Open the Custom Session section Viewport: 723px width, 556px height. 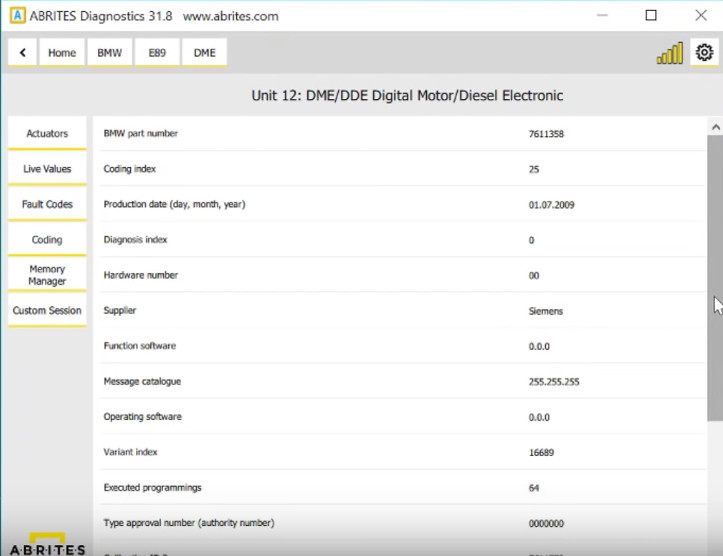[x=47, y=310]
